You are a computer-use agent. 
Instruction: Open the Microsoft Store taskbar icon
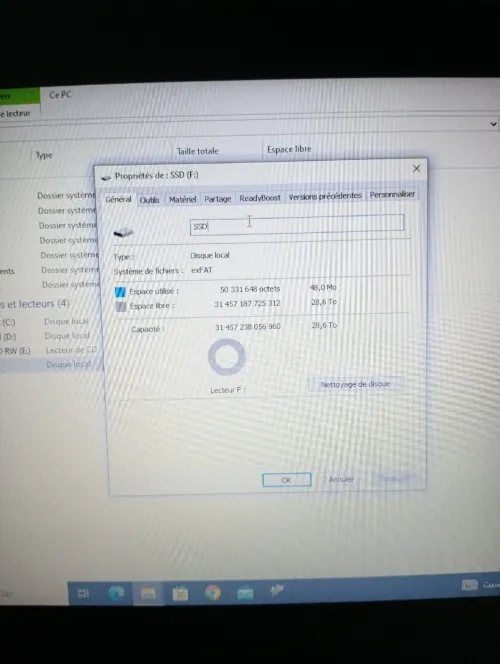click(180, 594)
